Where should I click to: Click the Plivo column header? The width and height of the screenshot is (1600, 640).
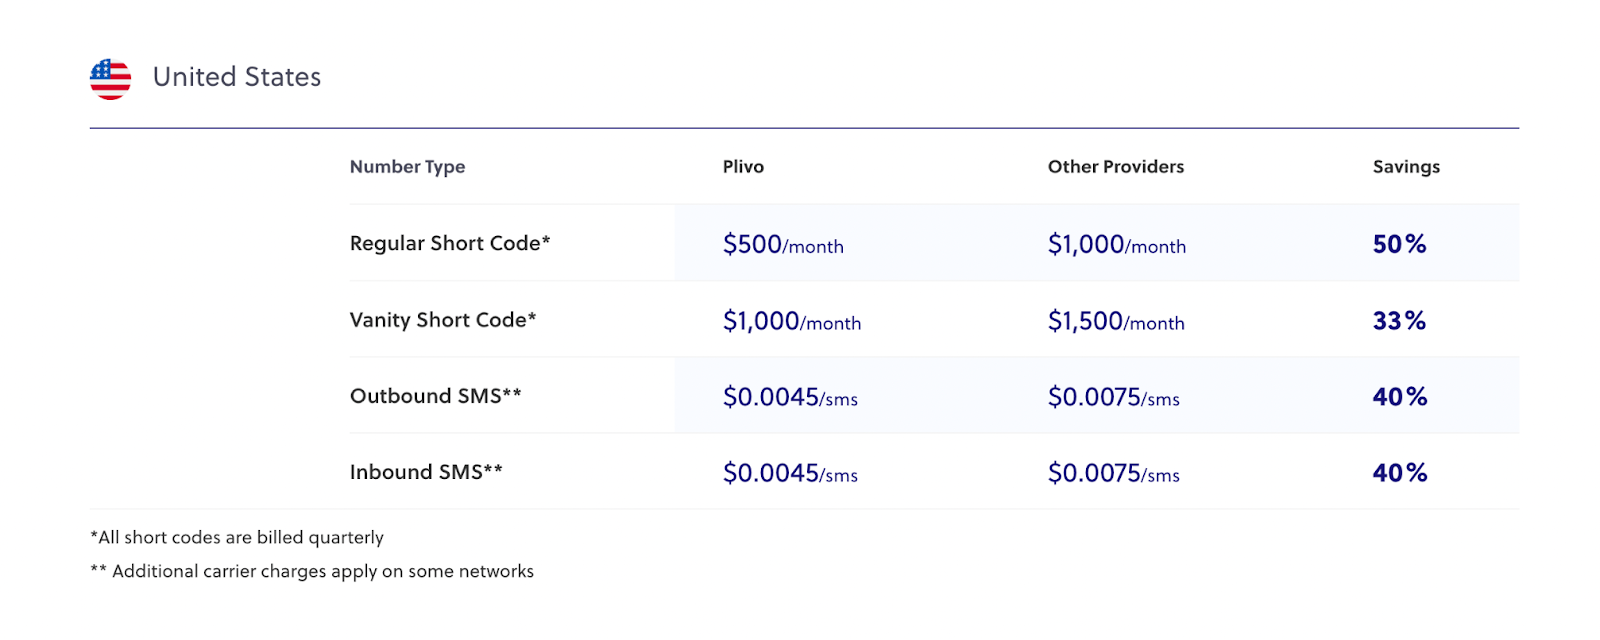743,167
